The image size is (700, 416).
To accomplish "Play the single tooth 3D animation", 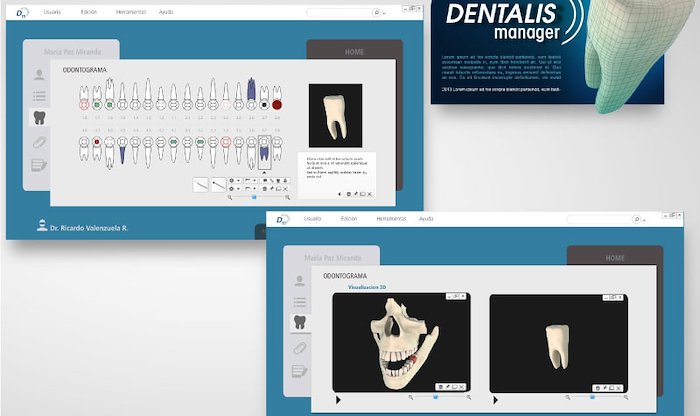I will (x=495, y=400).
